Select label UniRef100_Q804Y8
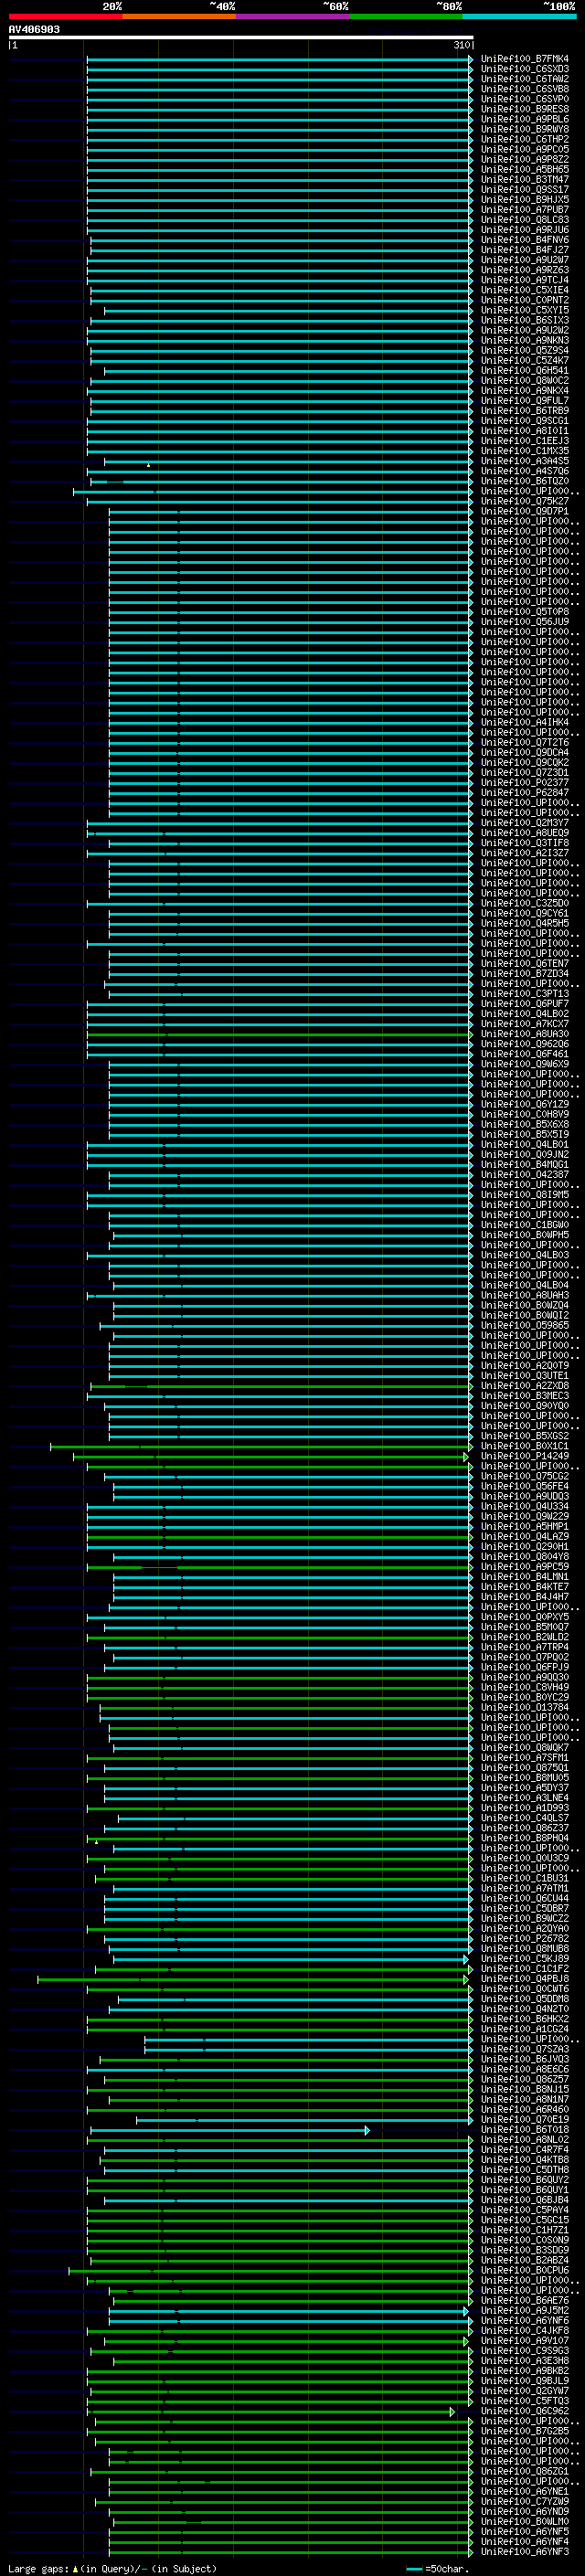The image size is (585, 2576). [524, 1557]
